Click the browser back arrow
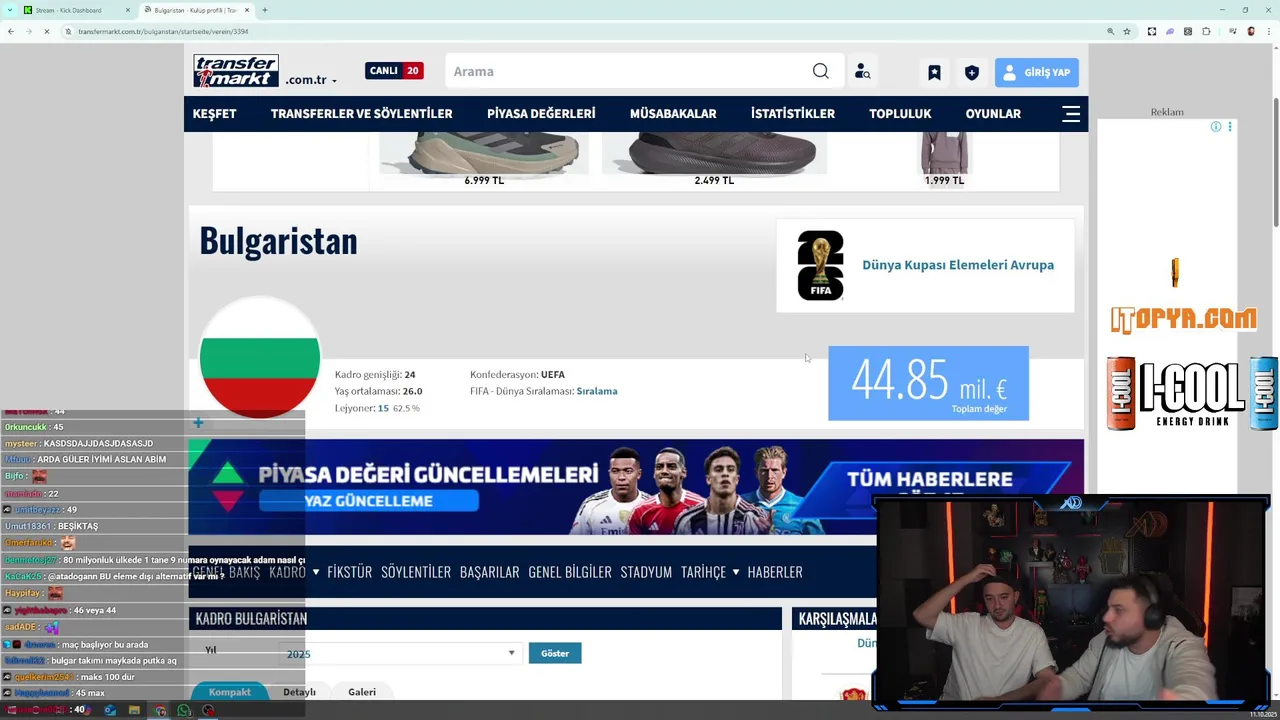 click(x=11, y=31)
